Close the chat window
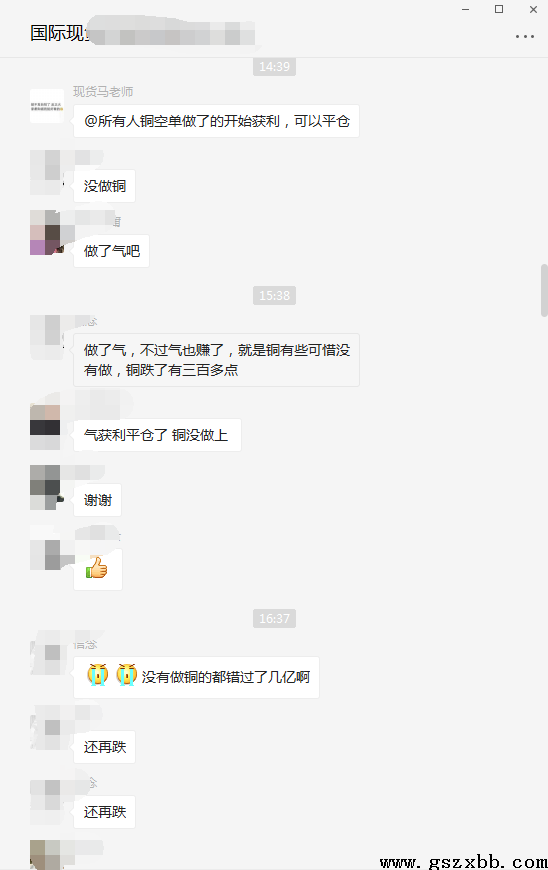The height and width of the screenshot is (870, 548). coord(533,9)
